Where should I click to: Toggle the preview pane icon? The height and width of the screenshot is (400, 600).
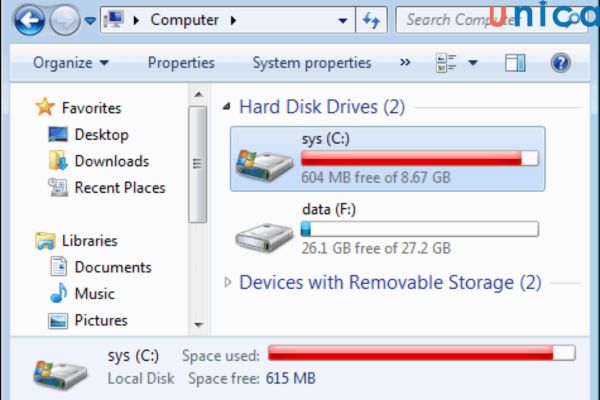coord(515,63)
